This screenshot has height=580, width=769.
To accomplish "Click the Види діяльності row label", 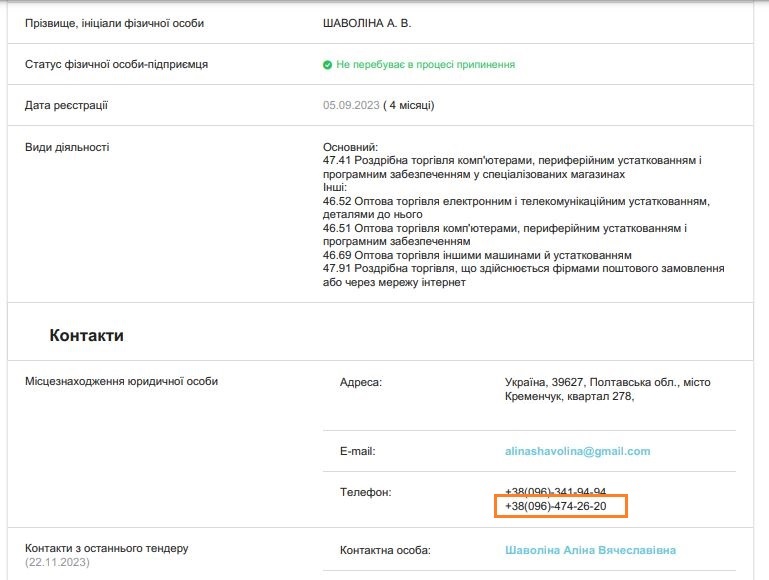I will (67, 147).
